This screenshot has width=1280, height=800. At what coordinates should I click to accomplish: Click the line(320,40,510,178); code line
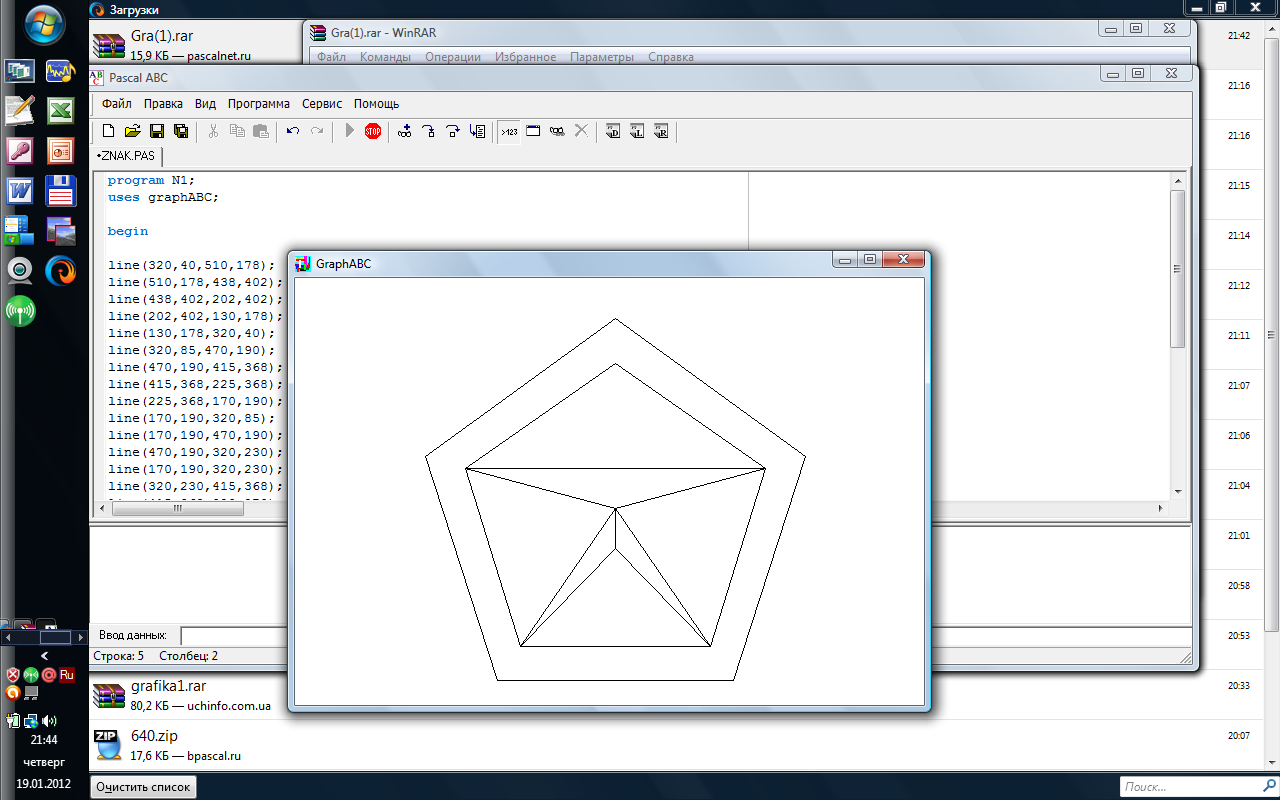pos(191,265)
